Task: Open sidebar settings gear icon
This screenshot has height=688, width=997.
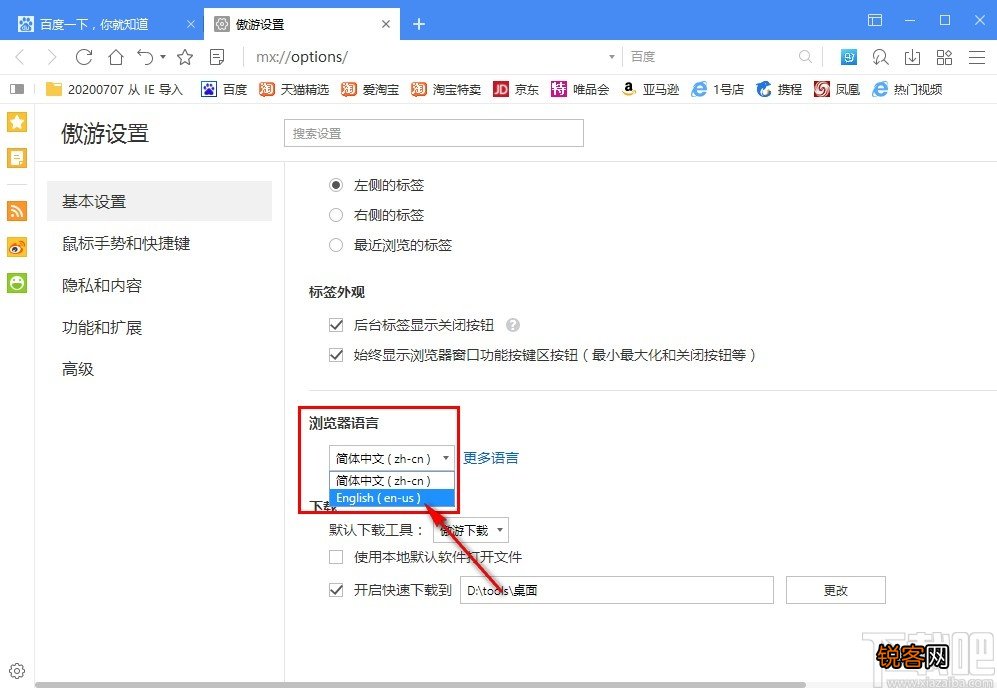Action: [17, 671]
